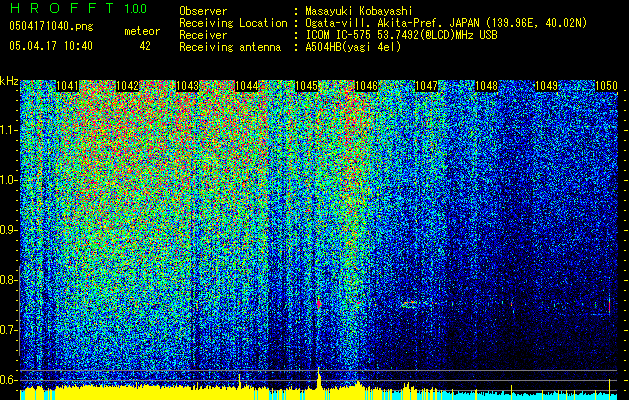Click the 1046 time marker
The width and height of the screenshot is (629, 400).
click(x=367, y=86)
